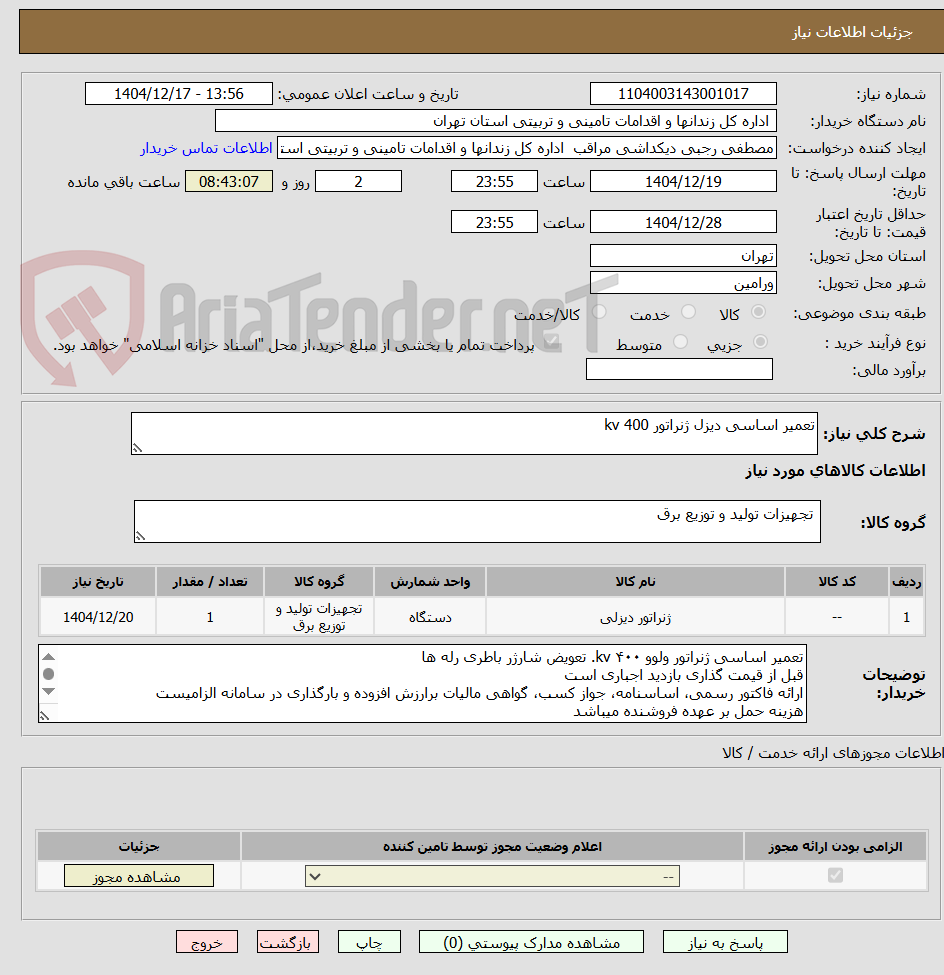944x975 pixels.
Task: Select the کالا radio button
Action: pyautogui.click(x=758, y=312)
